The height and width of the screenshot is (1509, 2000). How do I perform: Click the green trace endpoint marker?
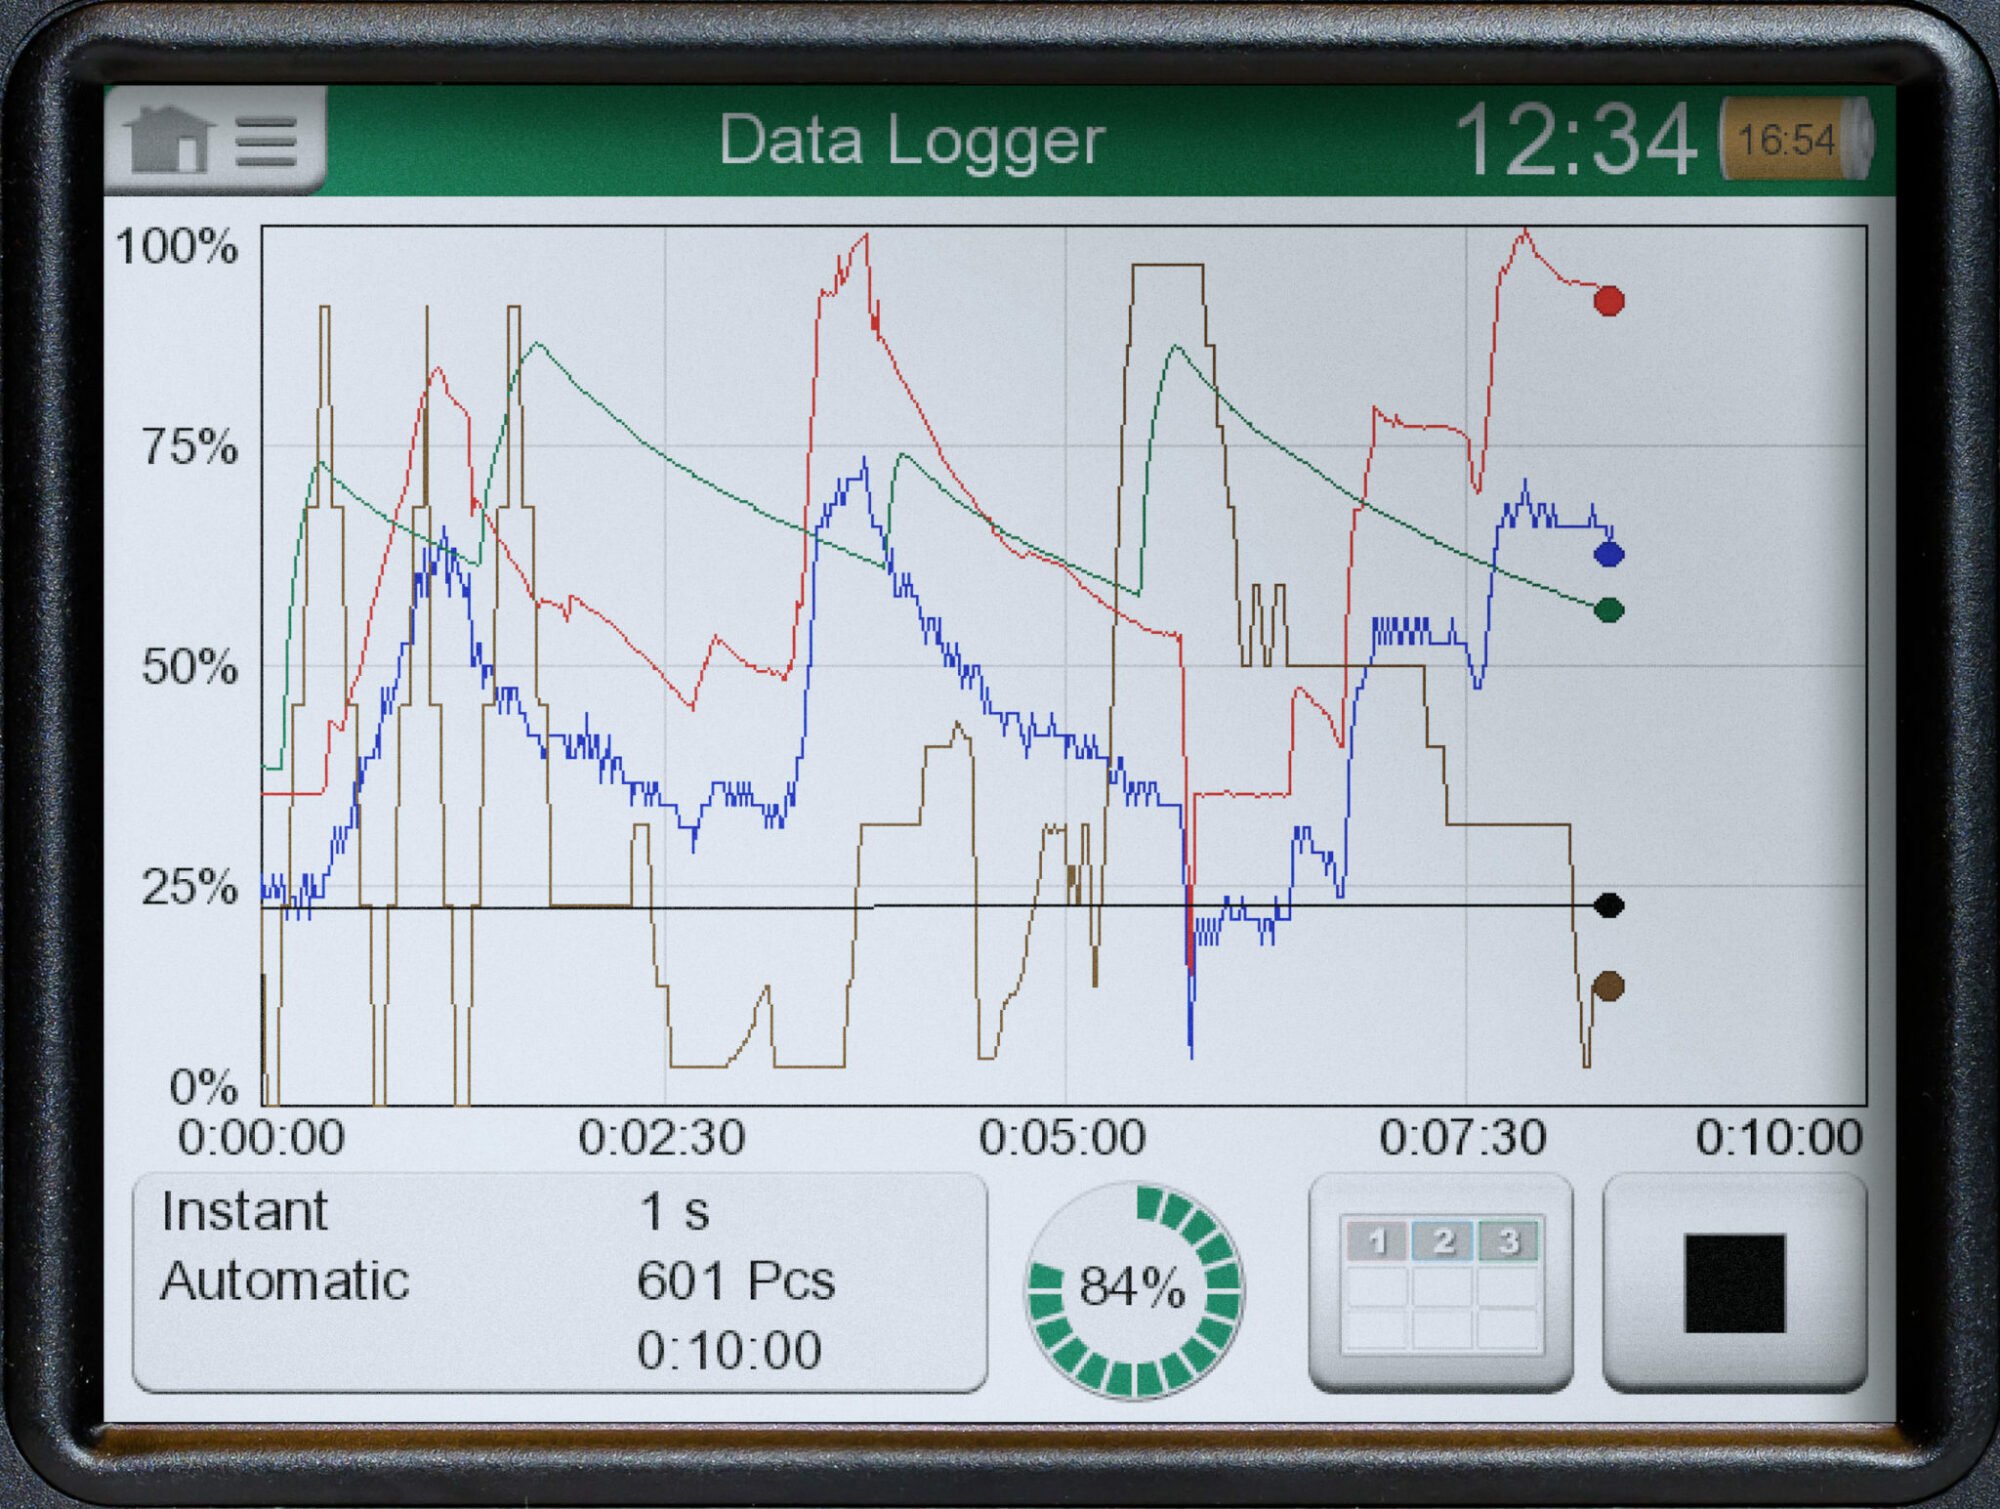click(x=1609, y=610)
